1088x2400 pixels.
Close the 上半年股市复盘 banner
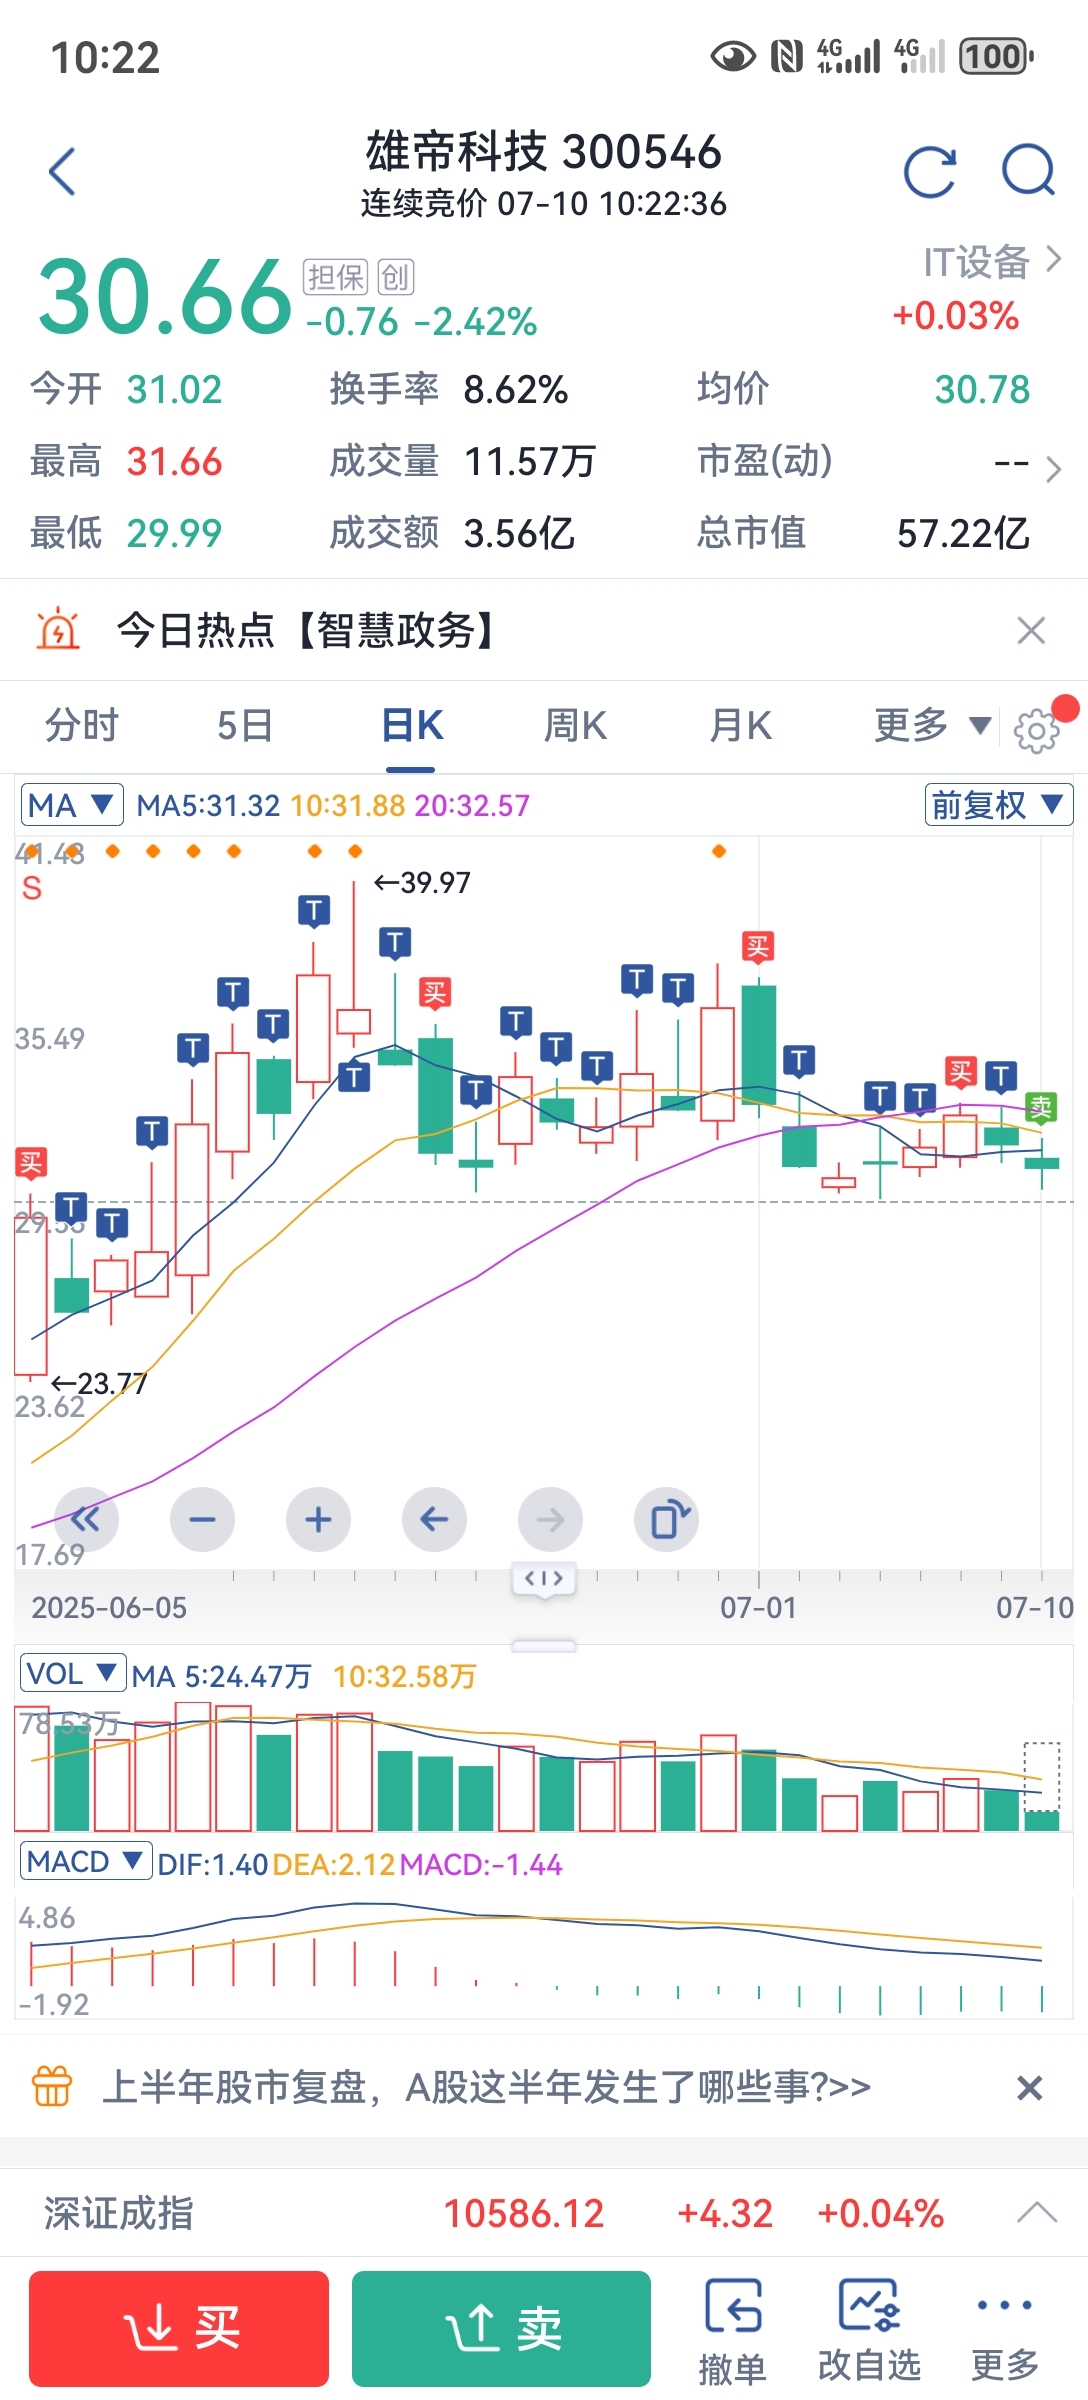tap(1029, 2088)
